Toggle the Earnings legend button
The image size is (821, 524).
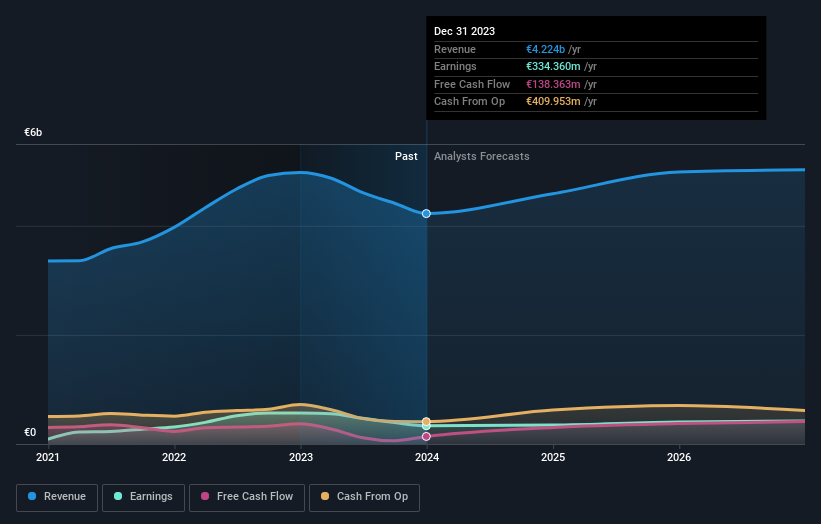[x=143, y=497]
